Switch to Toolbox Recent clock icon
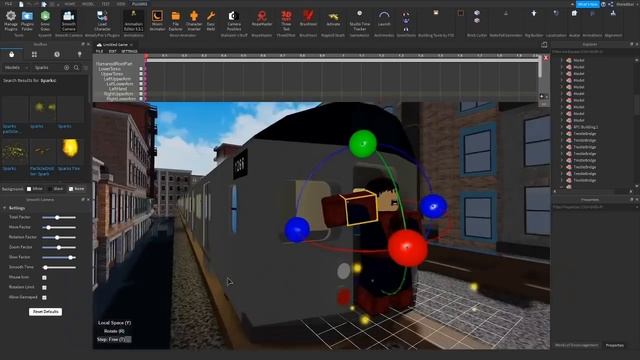 pyautogui.click(x=57, y=54)
